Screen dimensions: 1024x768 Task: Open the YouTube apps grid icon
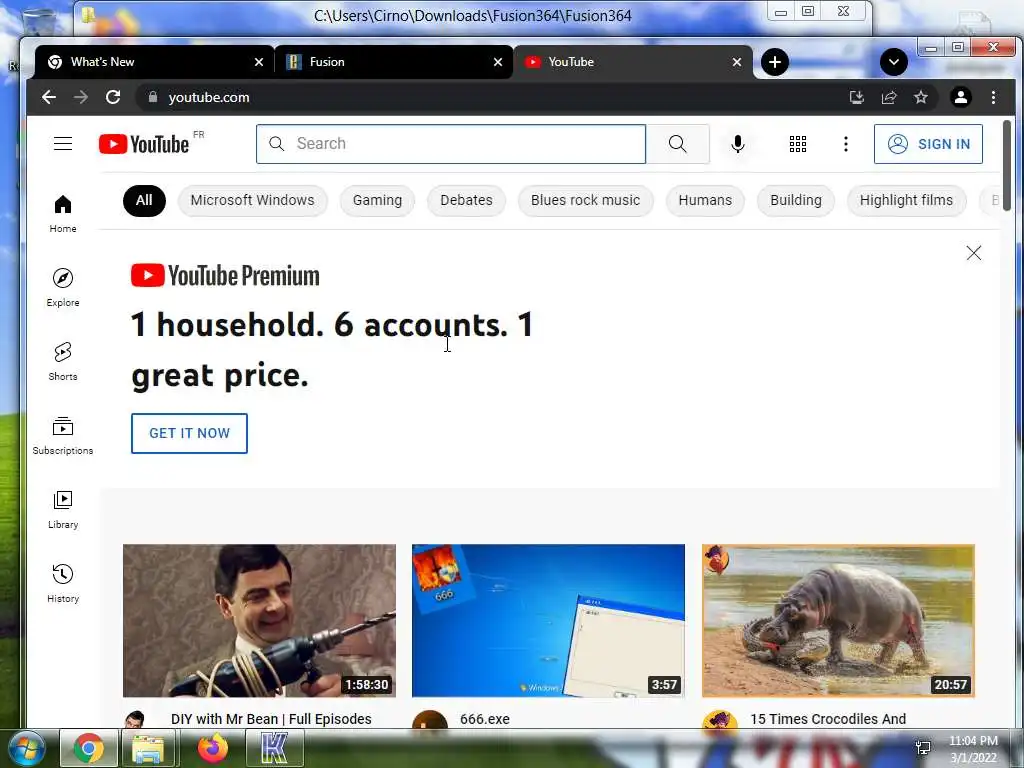pyautogui.click(x=797, y=144)
